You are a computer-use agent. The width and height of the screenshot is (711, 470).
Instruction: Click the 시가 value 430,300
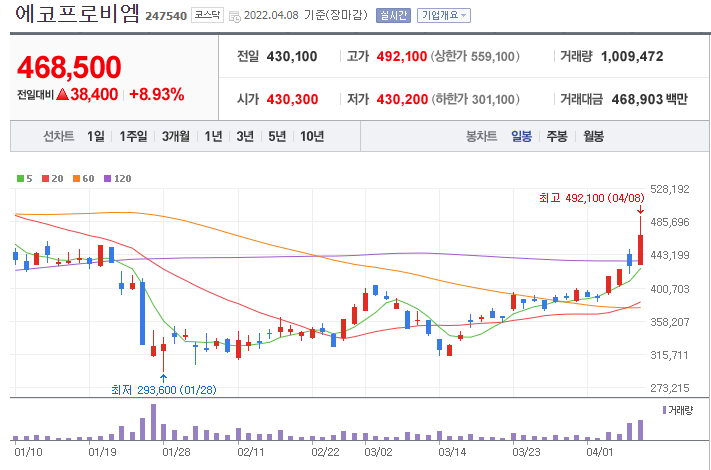pos(292,99)
